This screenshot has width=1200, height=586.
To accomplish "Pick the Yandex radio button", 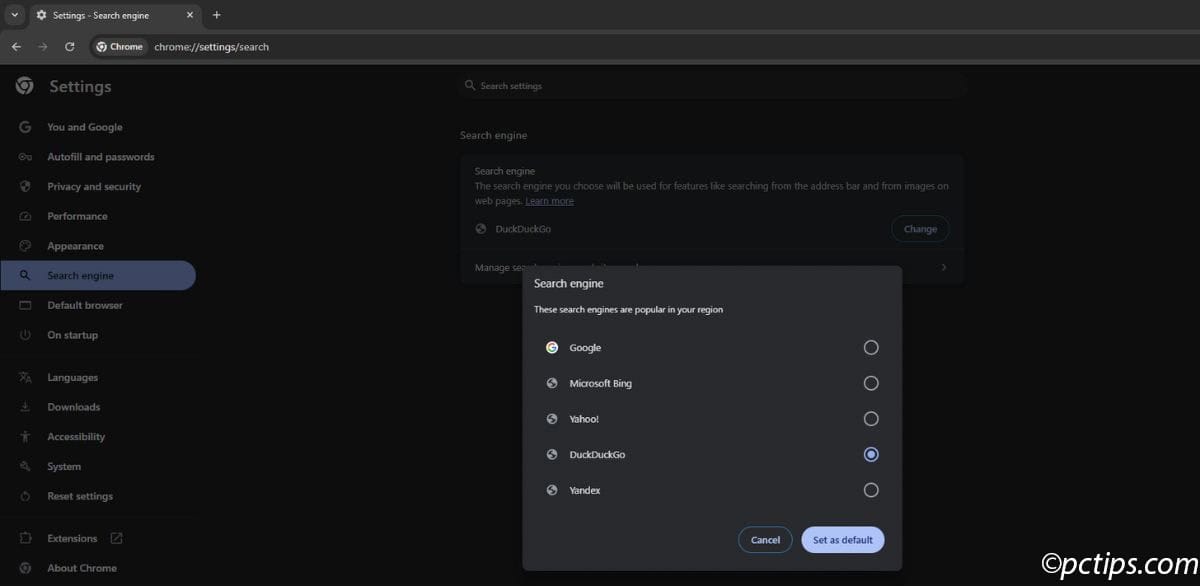I will 871,490.
